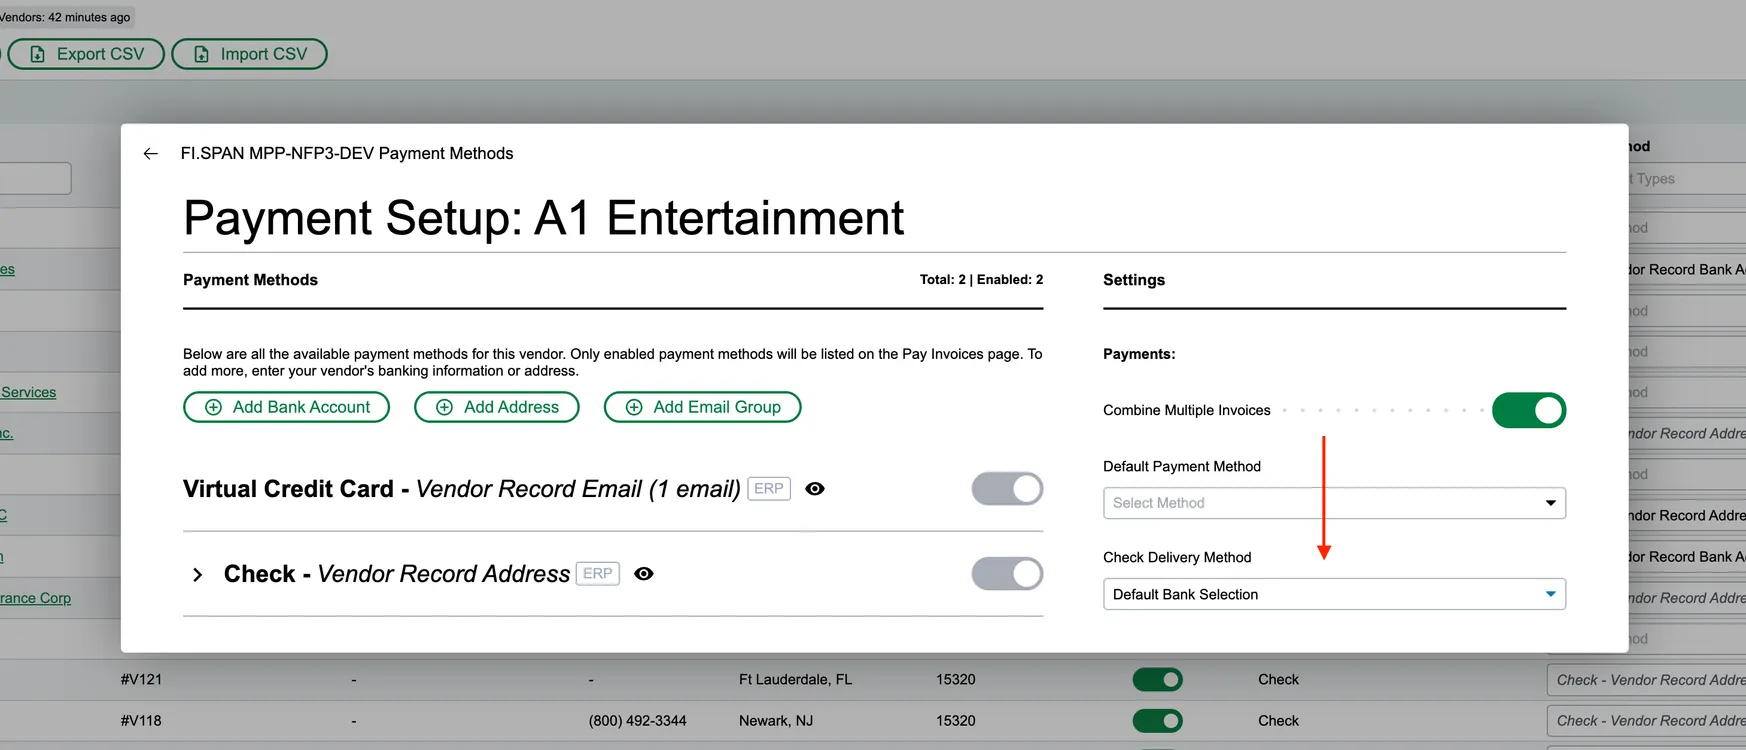Toggle the Check - Vendor Record Address switch

tap(1007, 574)
